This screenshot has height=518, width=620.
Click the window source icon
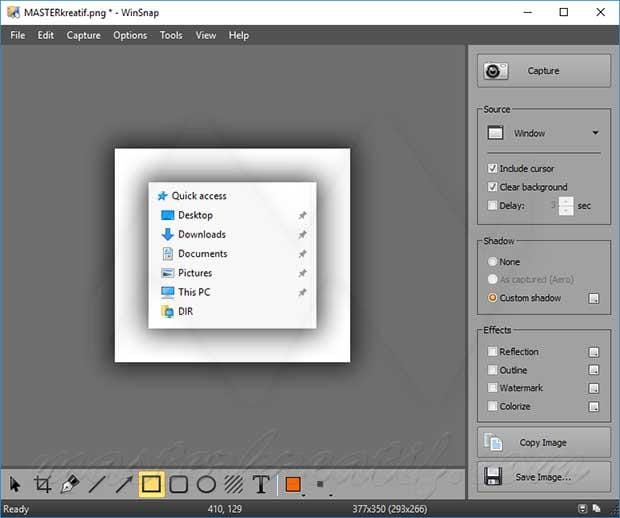pos(495,133)
